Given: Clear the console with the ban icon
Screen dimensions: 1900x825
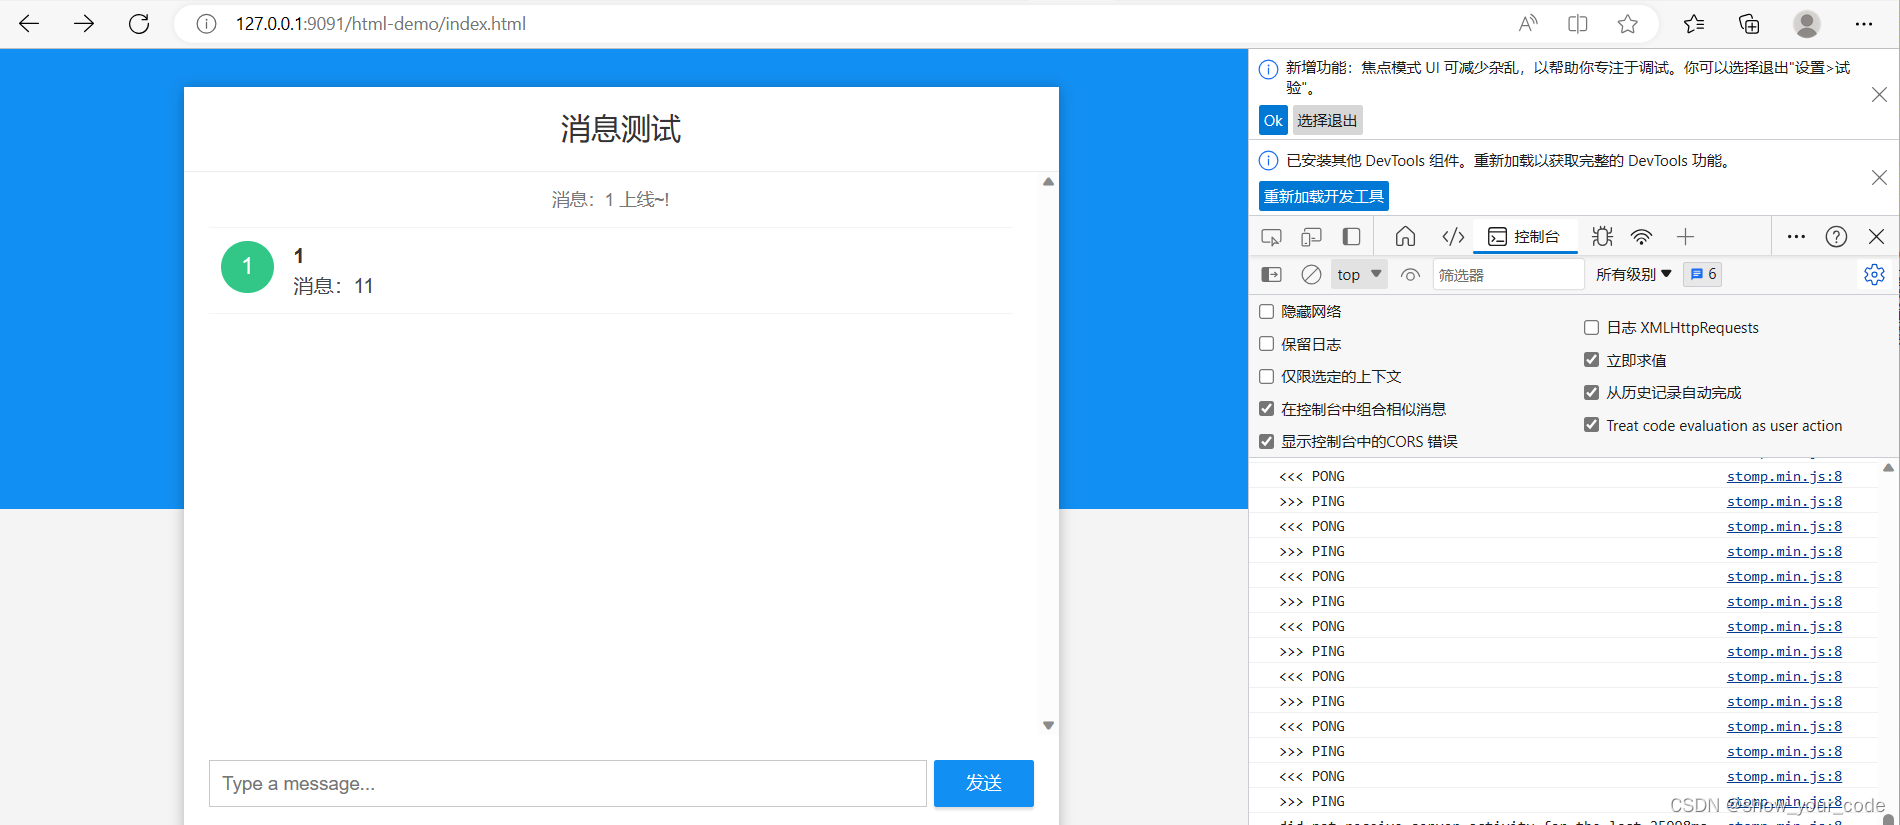Looking at the screenshot, I should coord(1311,274).
